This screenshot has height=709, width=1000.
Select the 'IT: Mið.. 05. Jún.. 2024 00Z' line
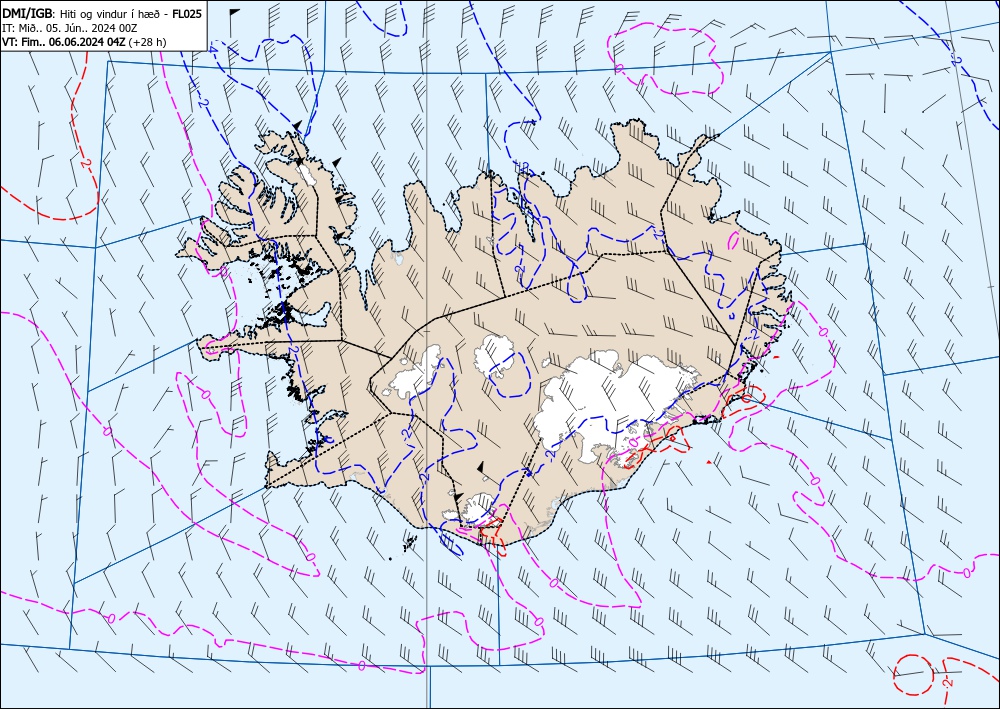tap(70, 27)
